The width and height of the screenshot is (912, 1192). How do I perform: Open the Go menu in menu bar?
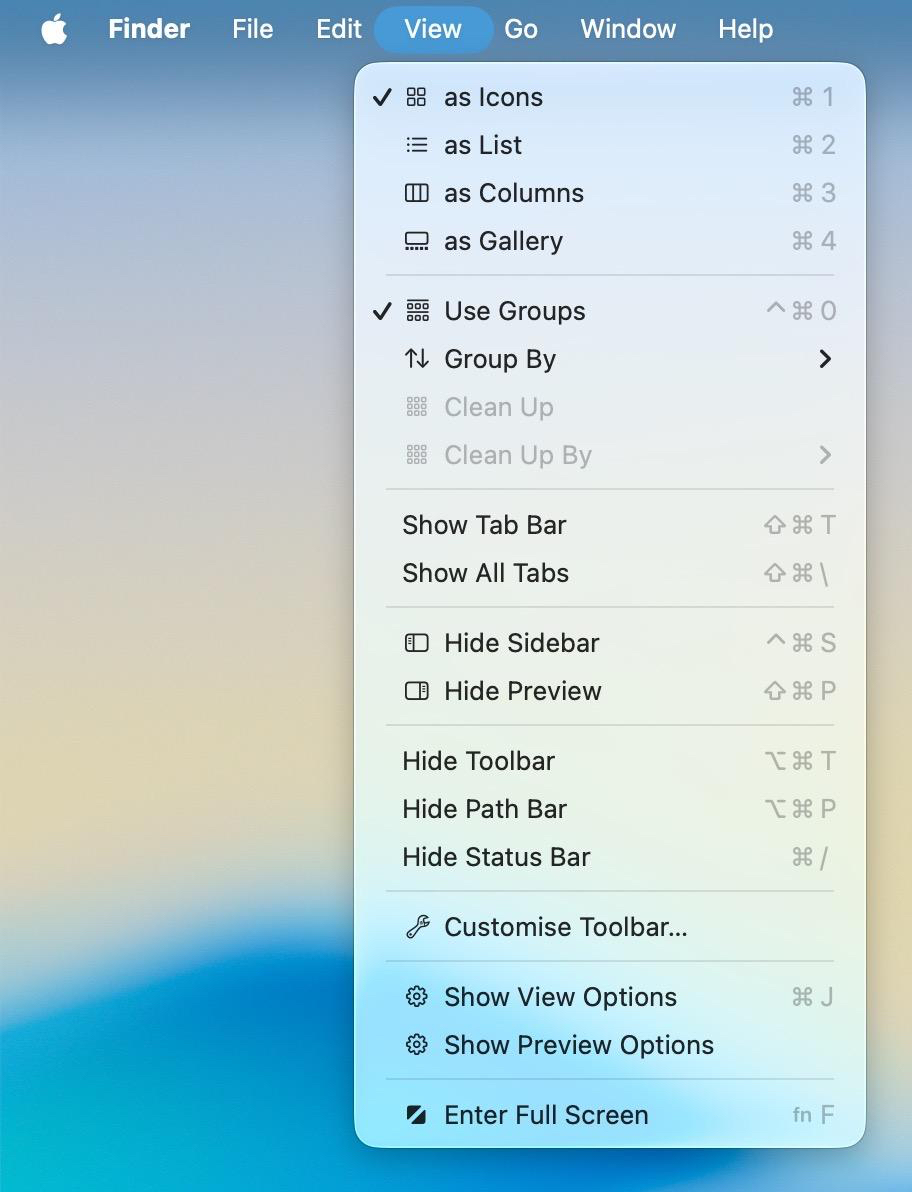(520, 29)
